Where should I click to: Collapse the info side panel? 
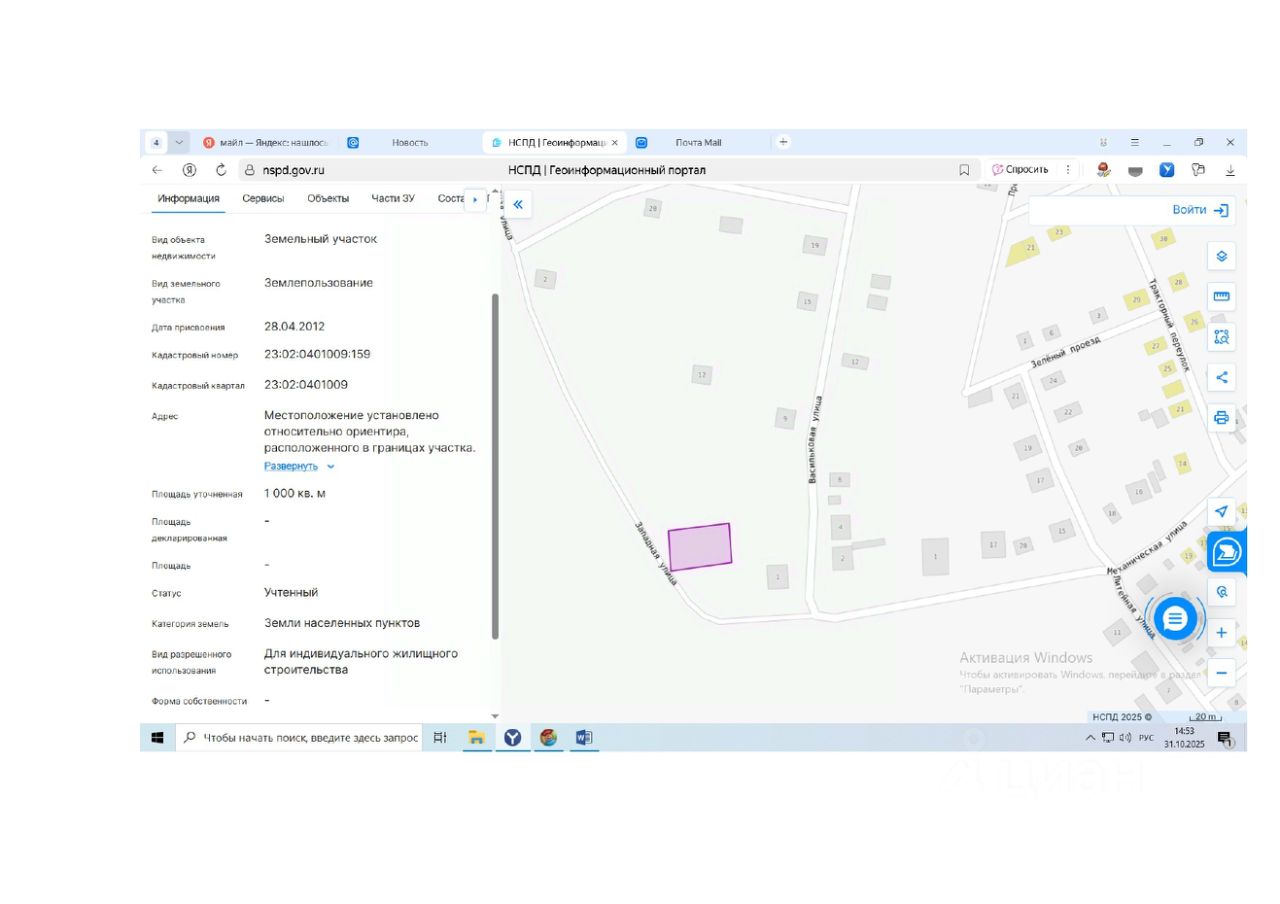[x=518, y=204]
